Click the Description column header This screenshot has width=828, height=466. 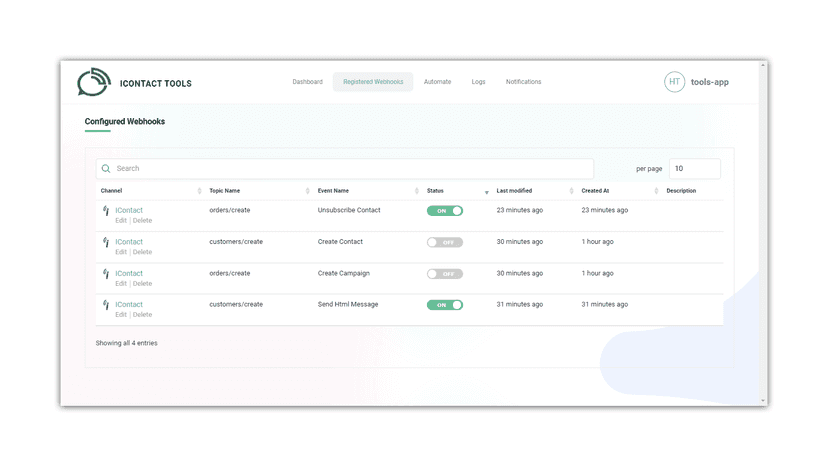(x=681, y=191)
